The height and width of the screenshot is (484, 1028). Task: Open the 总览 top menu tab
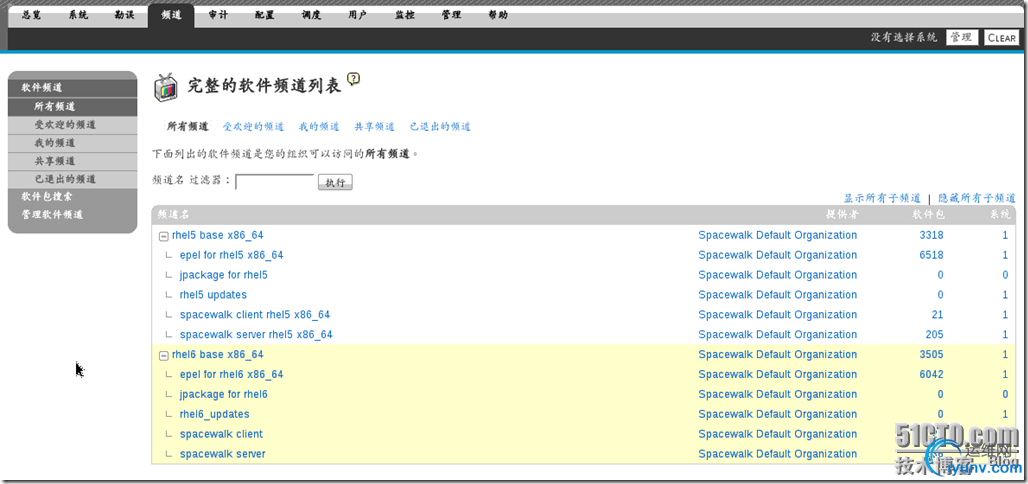point(31,15)
